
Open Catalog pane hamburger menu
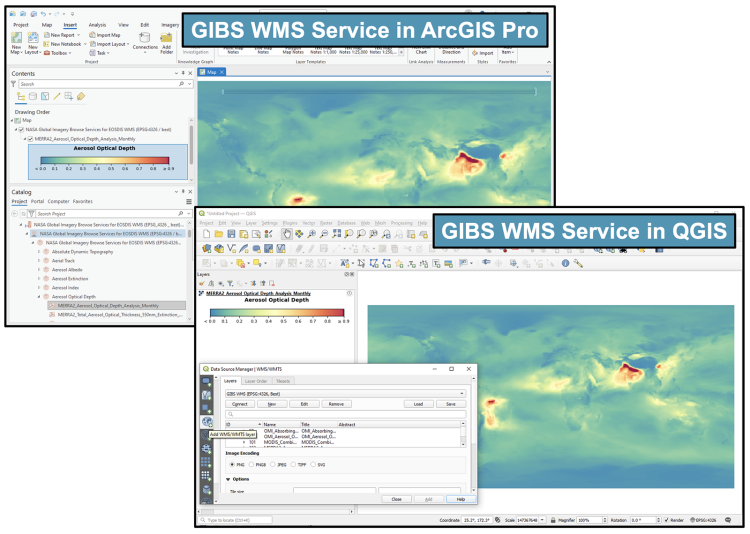point(189,201)
